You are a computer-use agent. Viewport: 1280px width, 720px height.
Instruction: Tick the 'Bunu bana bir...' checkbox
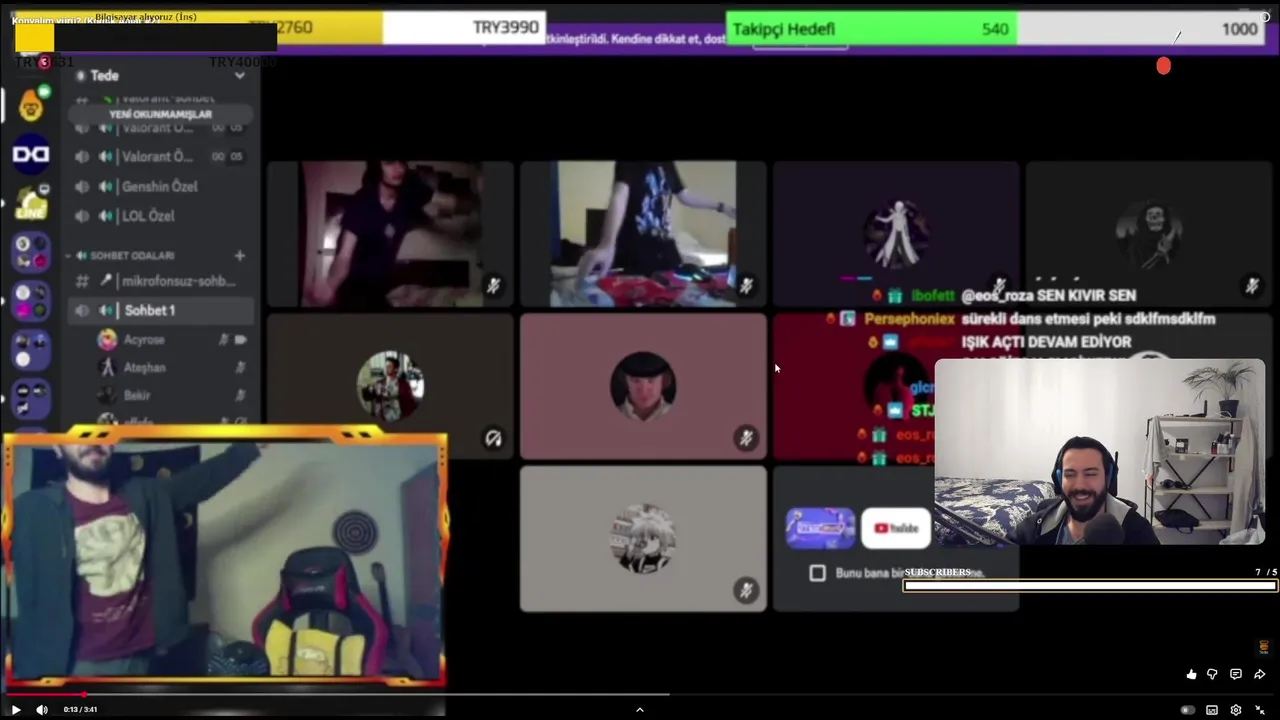(817, 573)
